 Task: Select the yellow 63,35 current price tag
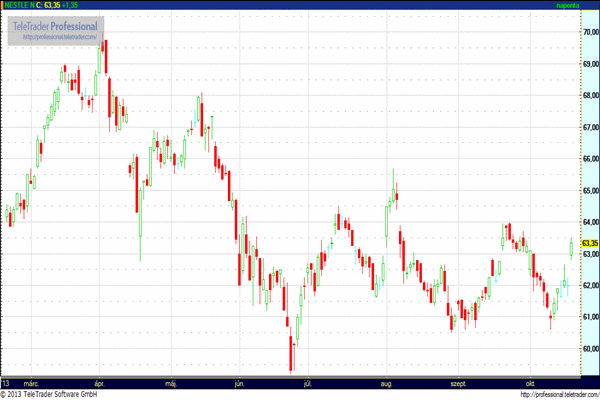tap(589, 243)
